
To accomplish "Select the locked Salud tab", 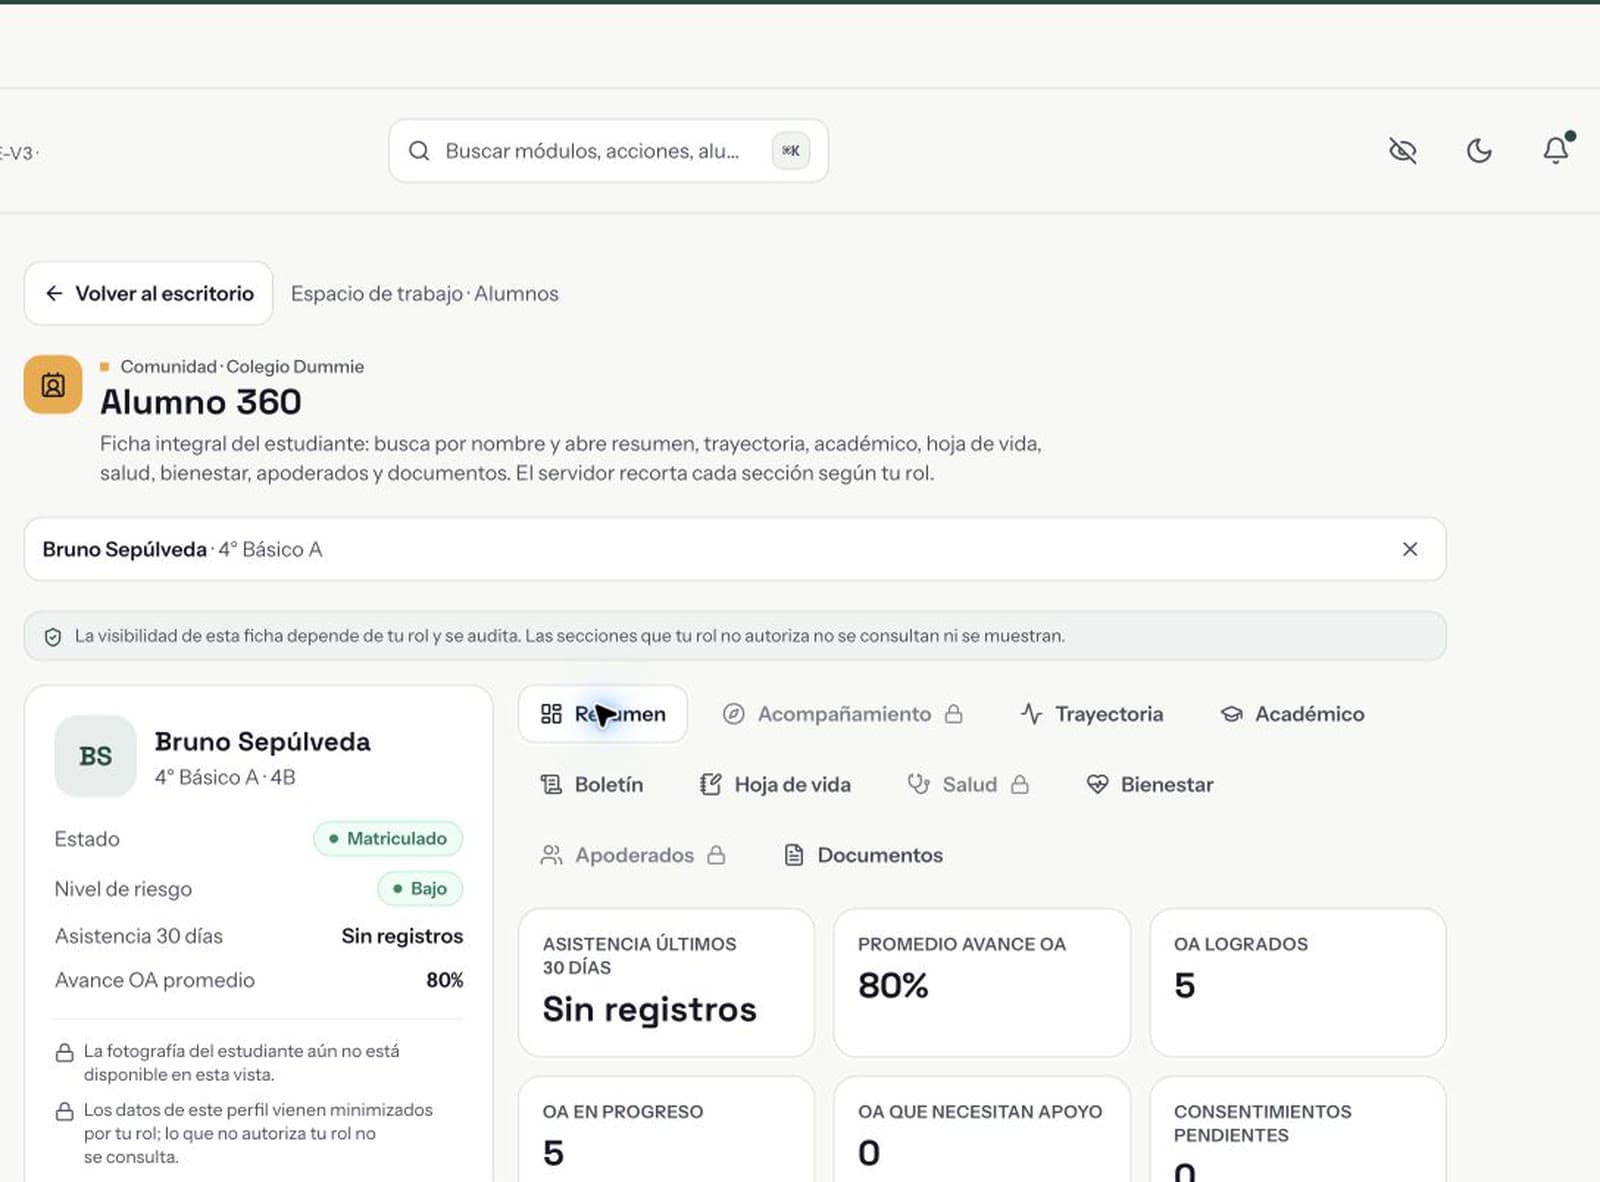I will (x=968, y=785).
